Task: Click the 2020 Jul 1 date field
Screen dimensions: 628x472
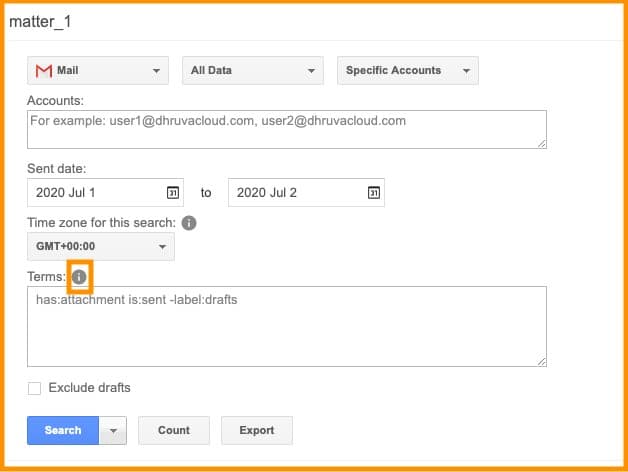Action: tap(95, 192)
